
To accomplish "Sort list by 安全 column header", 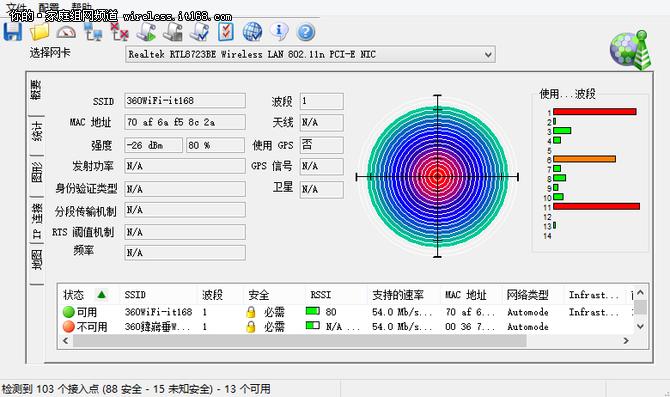I will [x=274, y=295].
